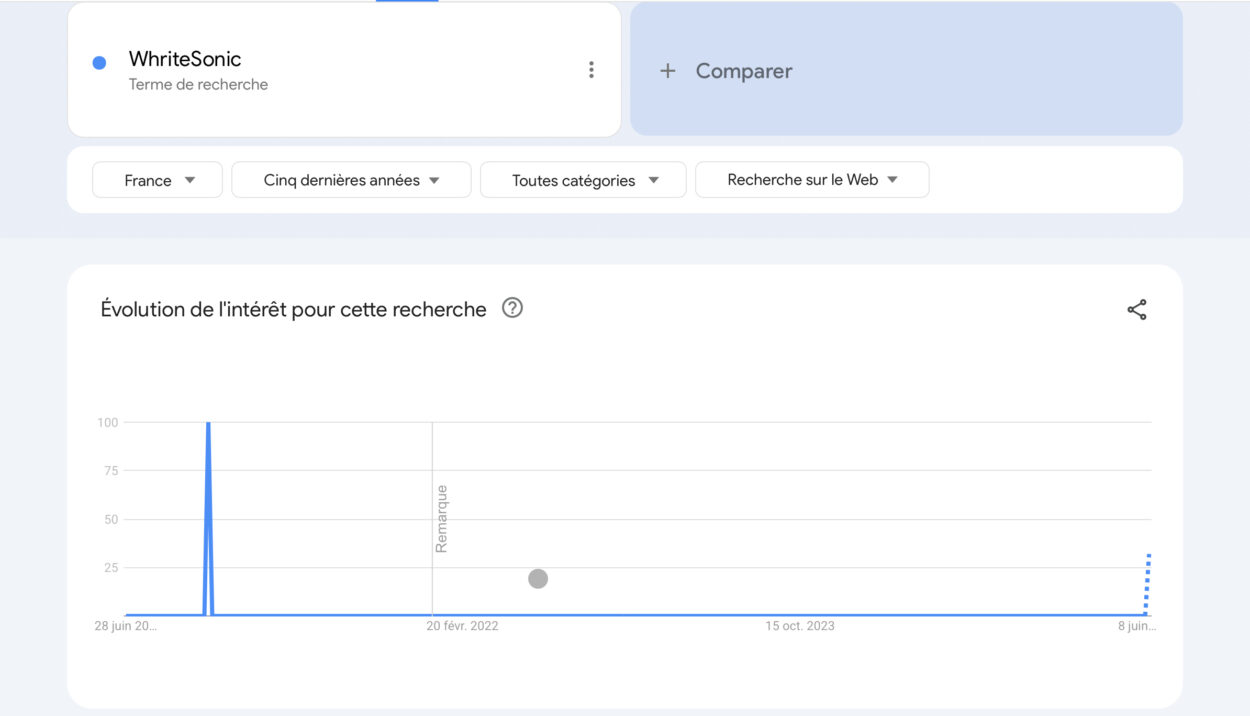Screen dimensions: 1250x716
Task: Click the Remarque note marker on the chart
Action: 441,519
